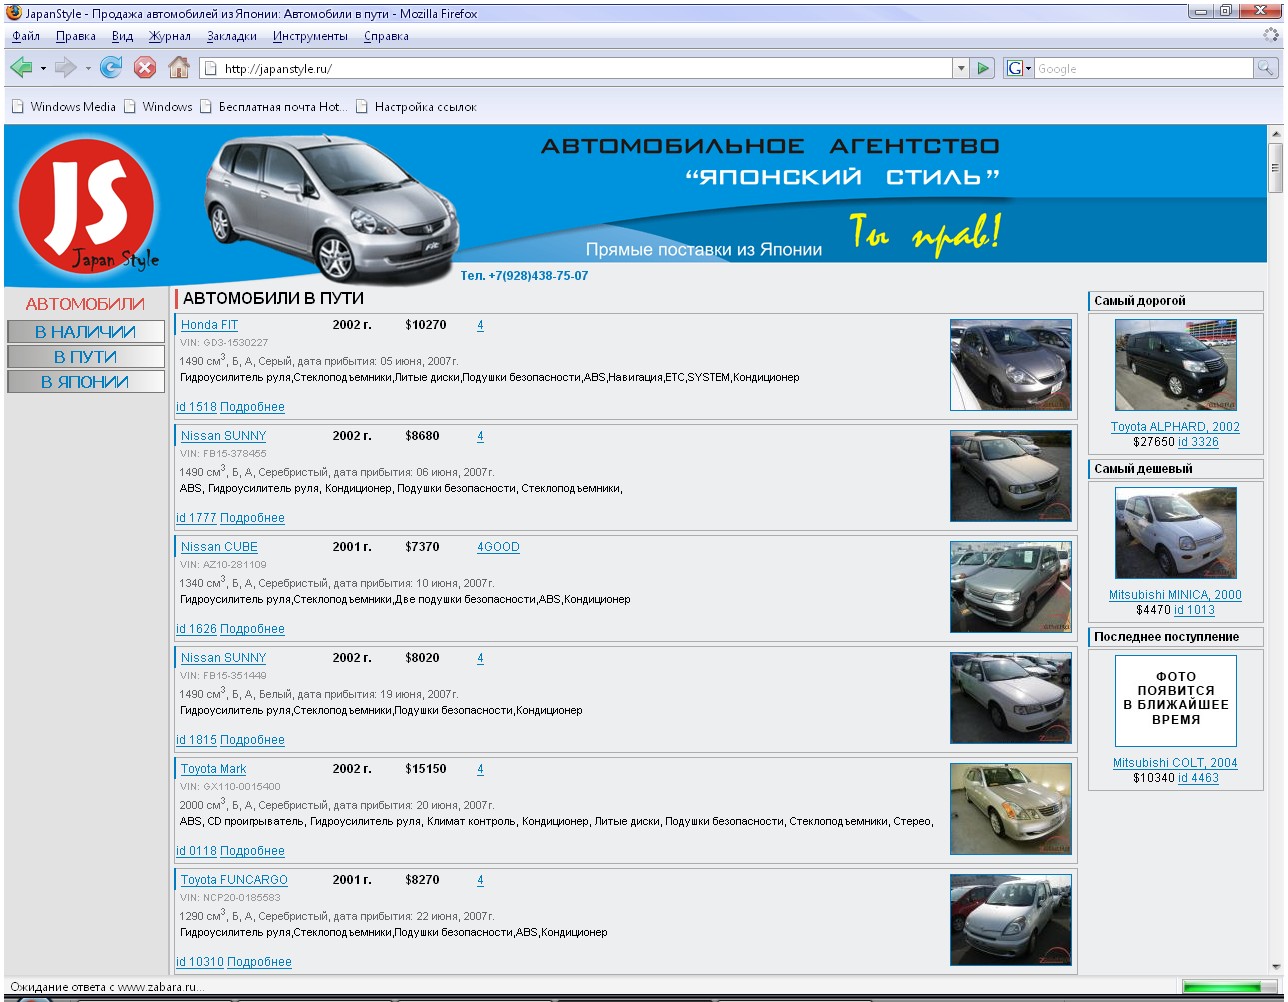This screenshot has width=1288, height=1002.
Task: Click the Nissan CUBE car thumbnail
Action: [1010, 587]
